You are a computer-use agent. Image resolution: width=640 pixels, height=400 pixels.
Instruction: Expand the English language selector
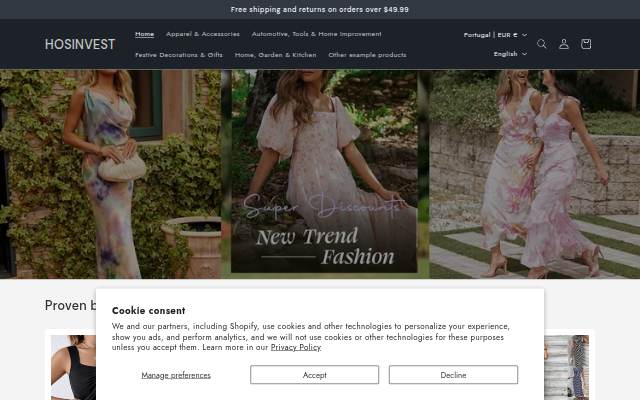[x=510, y=54]
